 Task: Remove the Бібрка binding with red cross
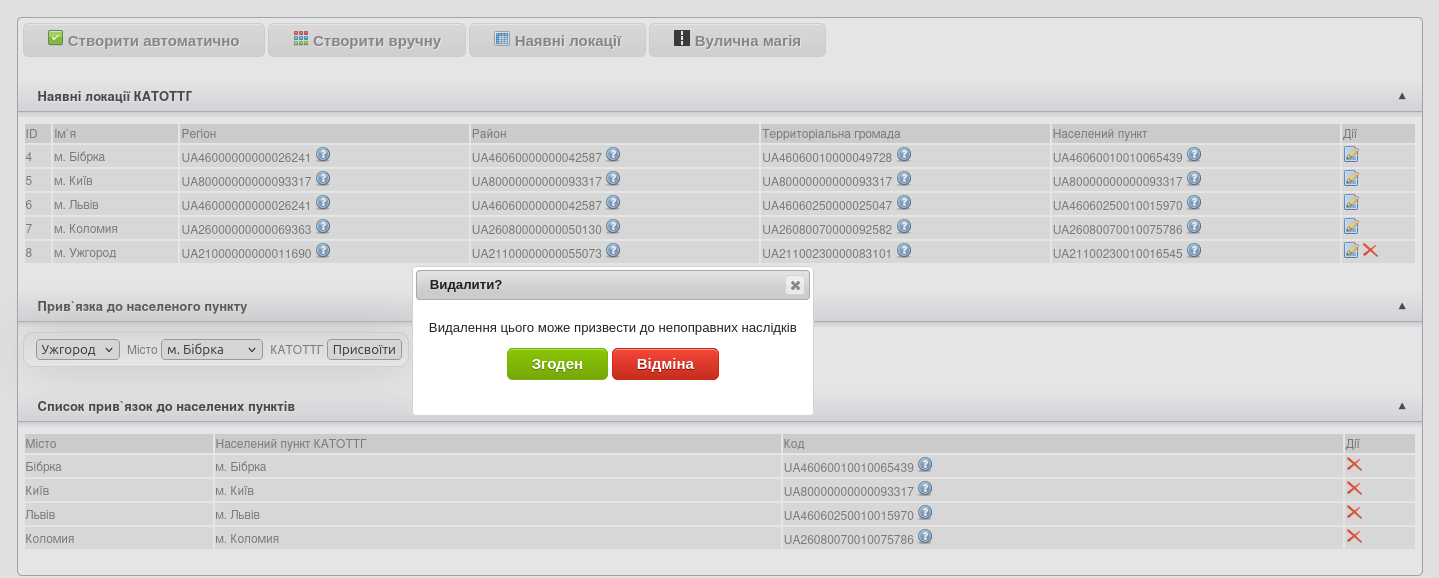(1354, 465)
